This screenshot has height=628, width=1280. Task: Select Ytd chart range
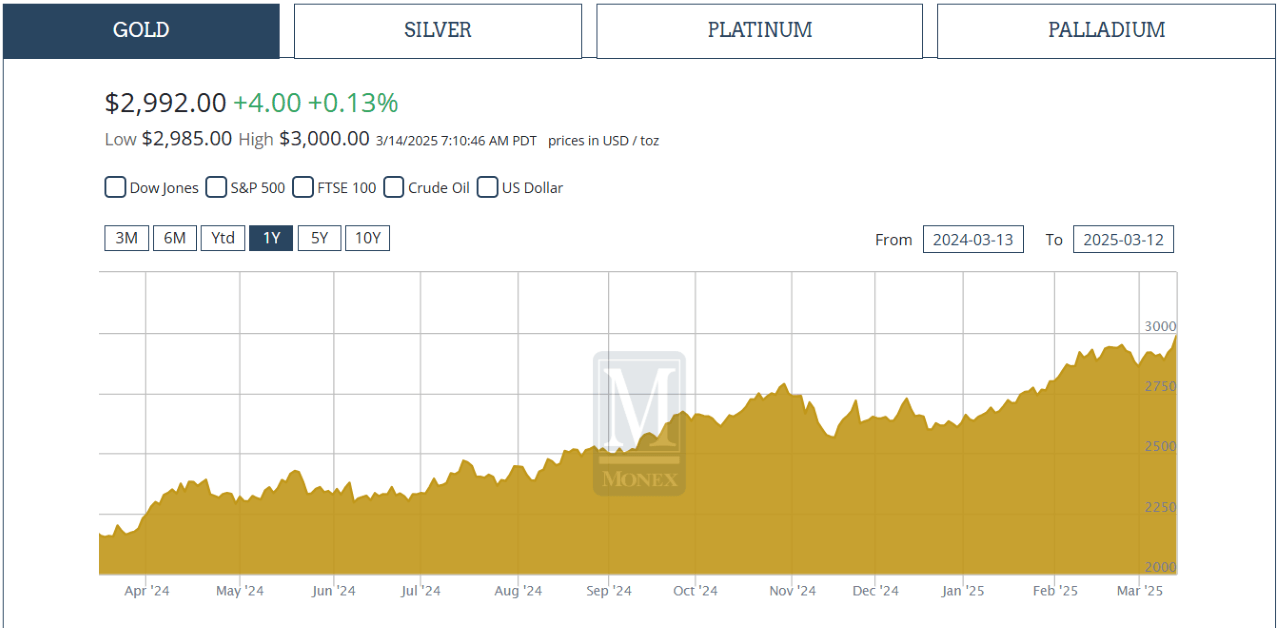click(223, 238)
